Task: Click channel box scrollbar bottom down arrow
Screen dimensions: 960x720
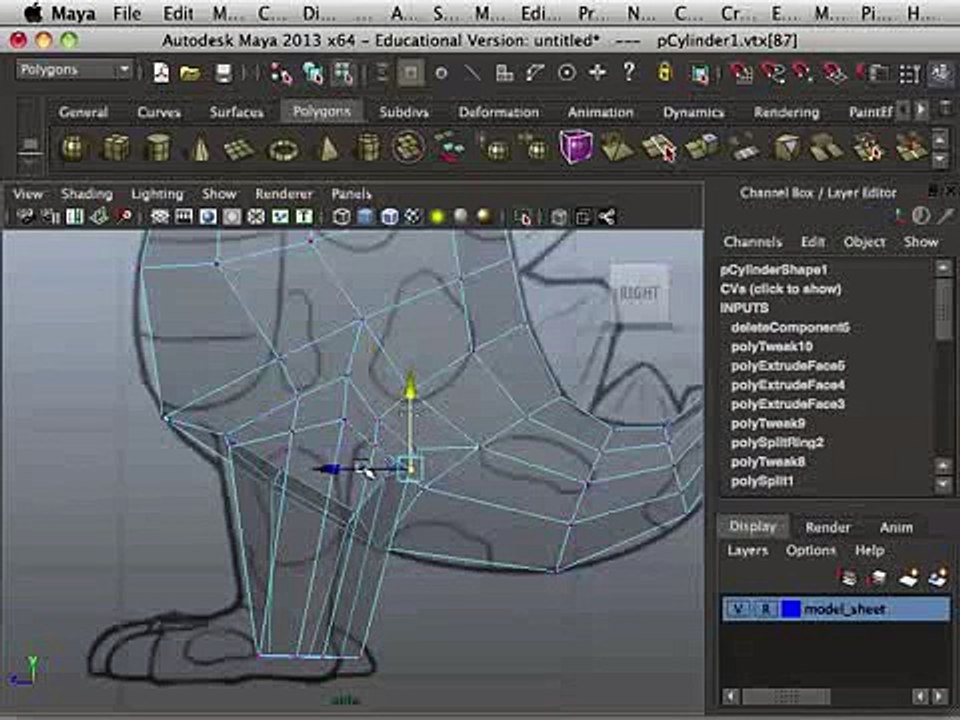Action: 943,485
